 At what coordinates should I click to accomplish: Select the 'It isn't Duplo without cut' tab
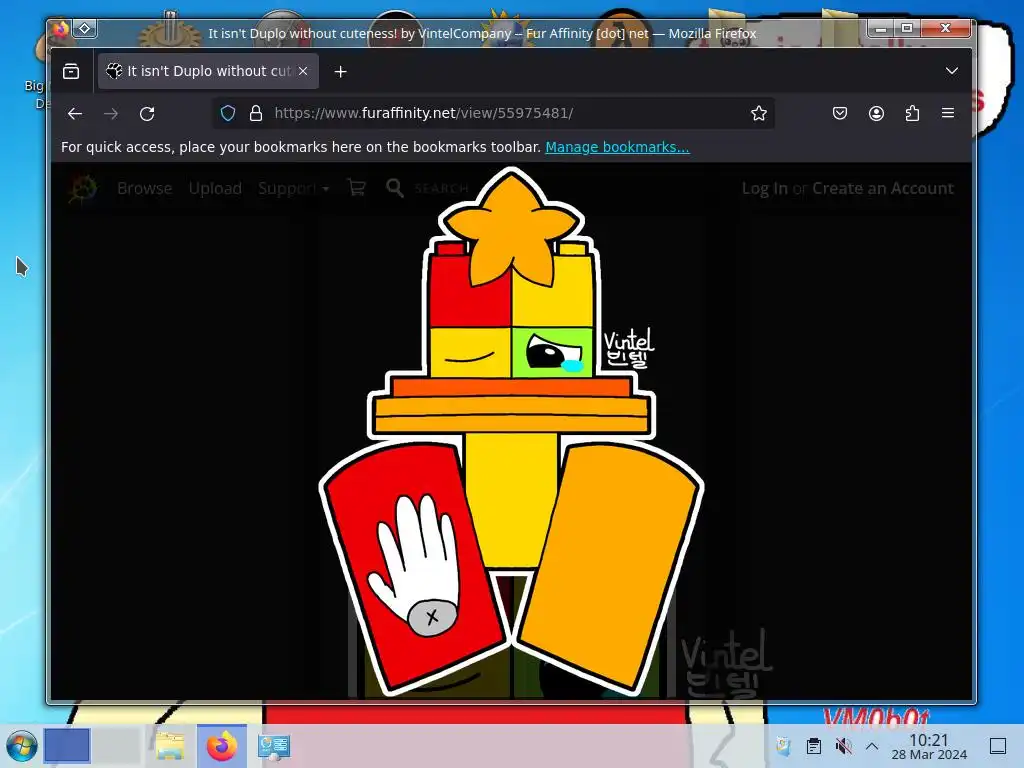[x=208, y=71]
